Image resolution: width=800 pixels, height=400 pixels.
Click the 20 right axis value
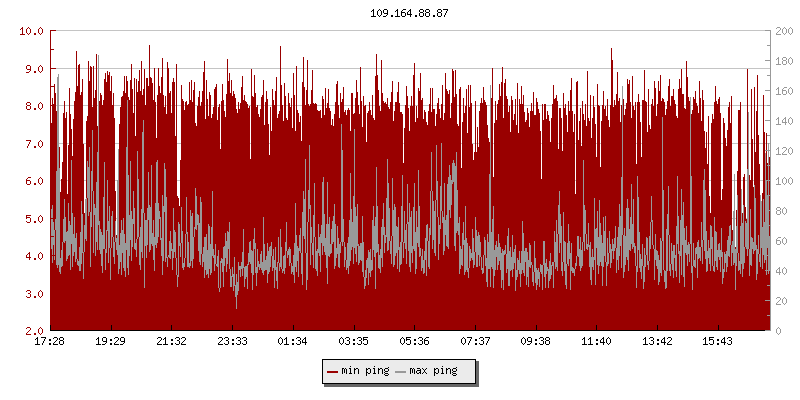tap(781, 301)
